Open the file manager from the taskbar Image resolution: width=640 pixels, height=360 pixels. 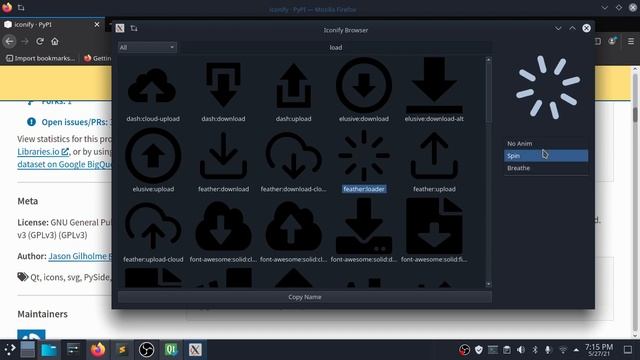[49, 350]
